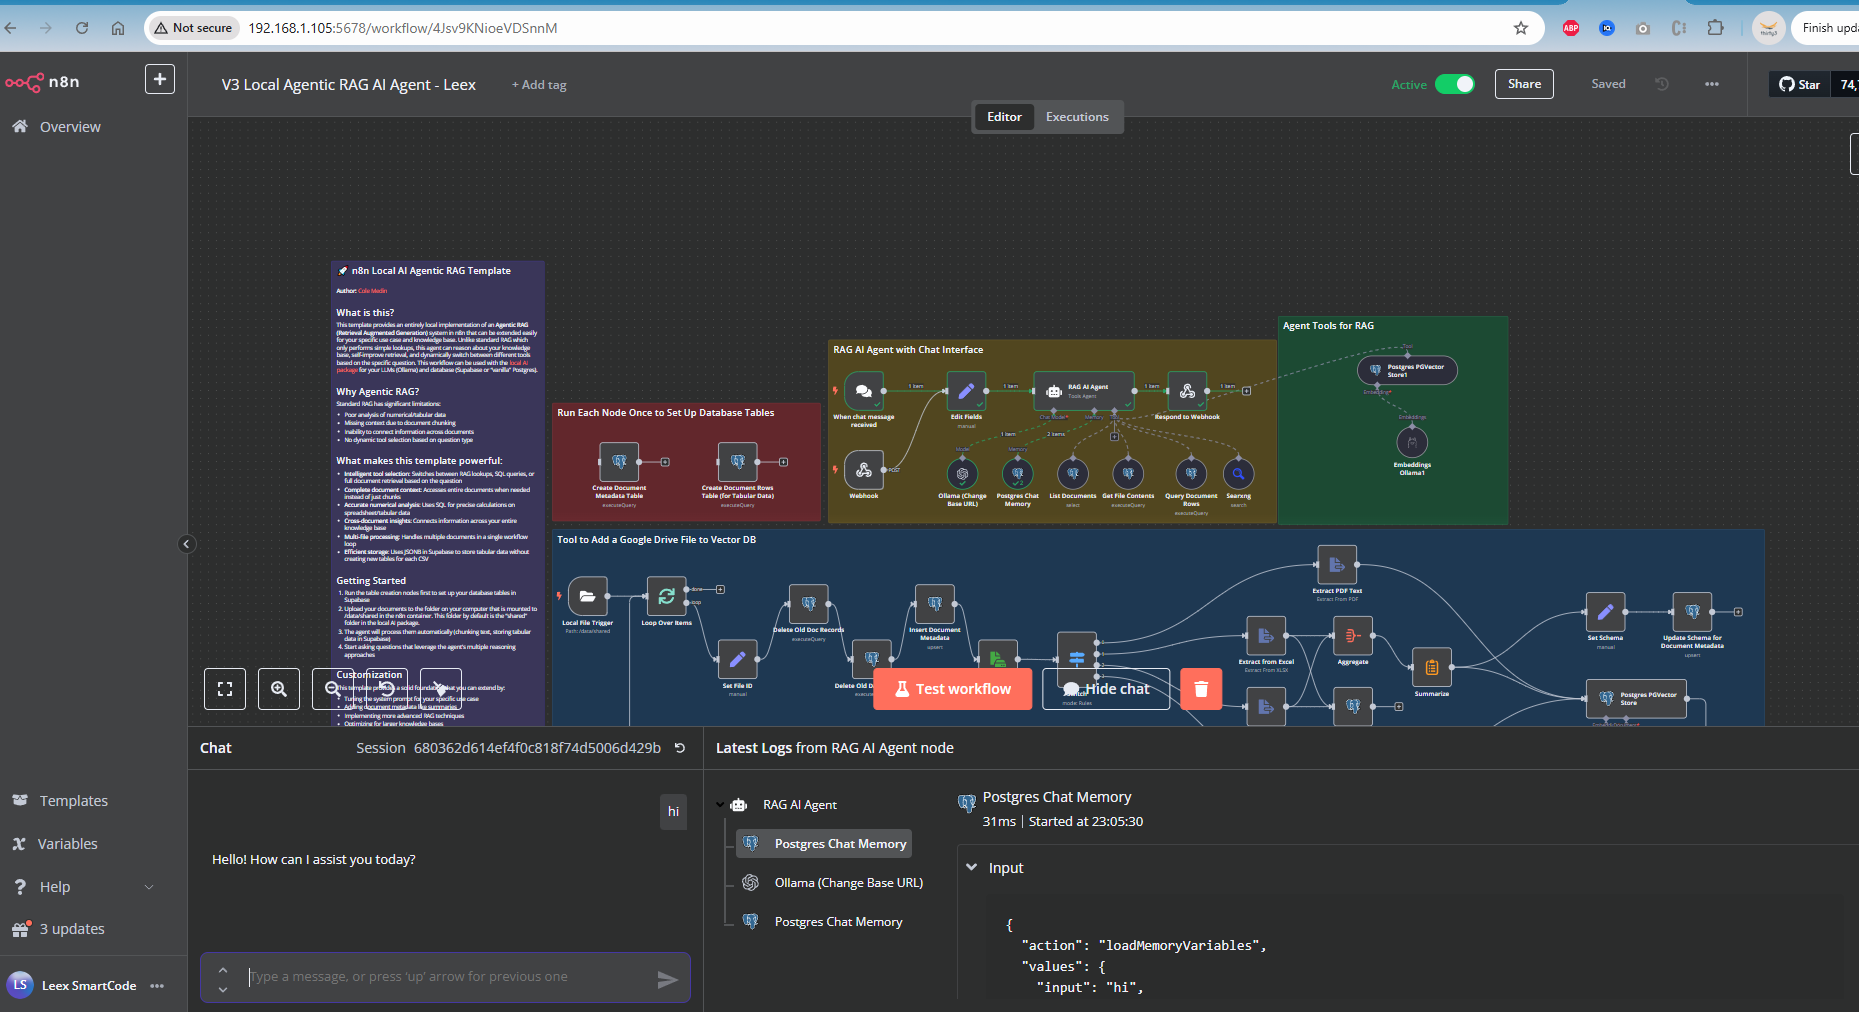Open the 3 updates notification item

[72, 929]
